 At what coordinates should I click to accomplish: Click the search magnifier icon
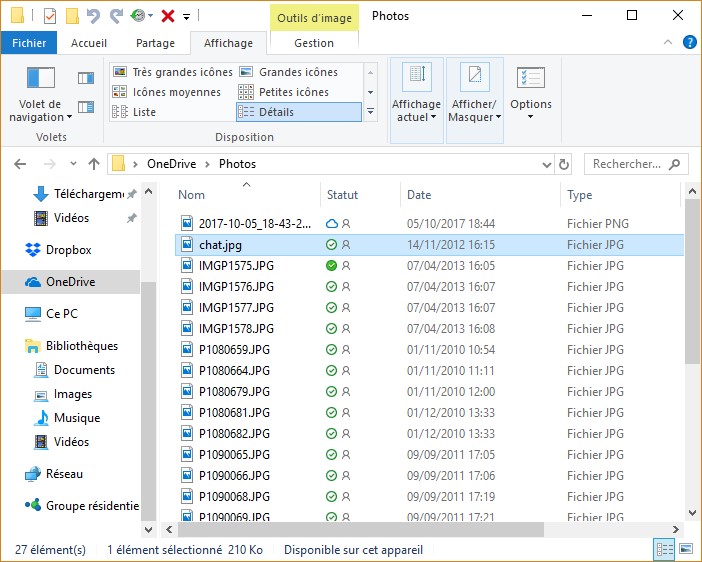pyautogui.click(x=675, y=164)
